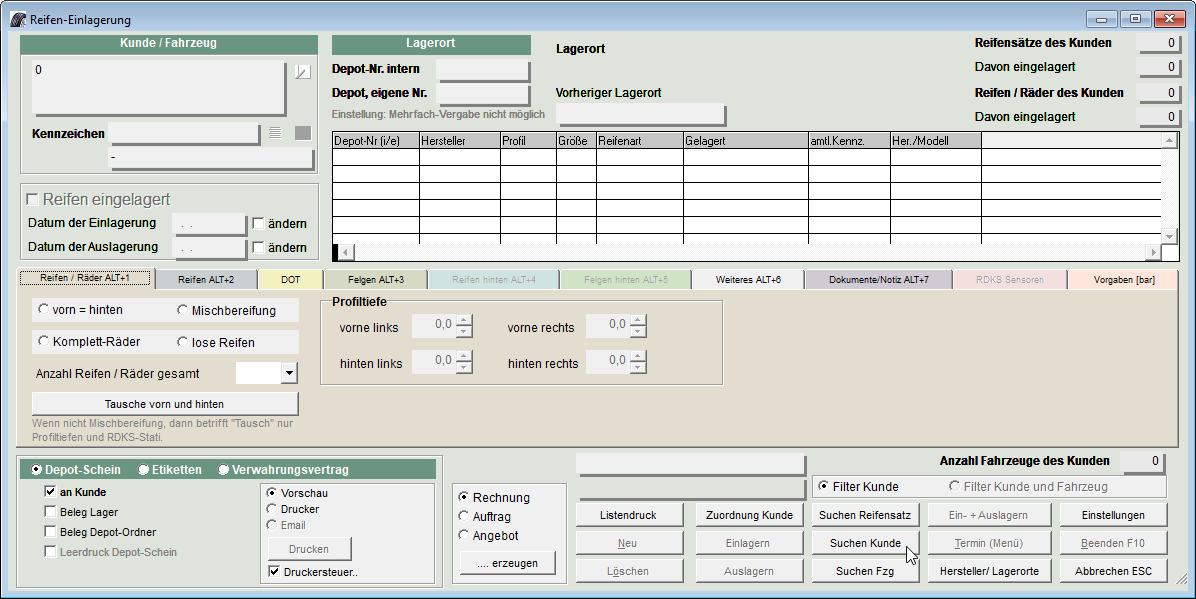Increase hinten rechts tread depth with up arrow
This screenshot has height=599, width=1196.
[638, 356]
